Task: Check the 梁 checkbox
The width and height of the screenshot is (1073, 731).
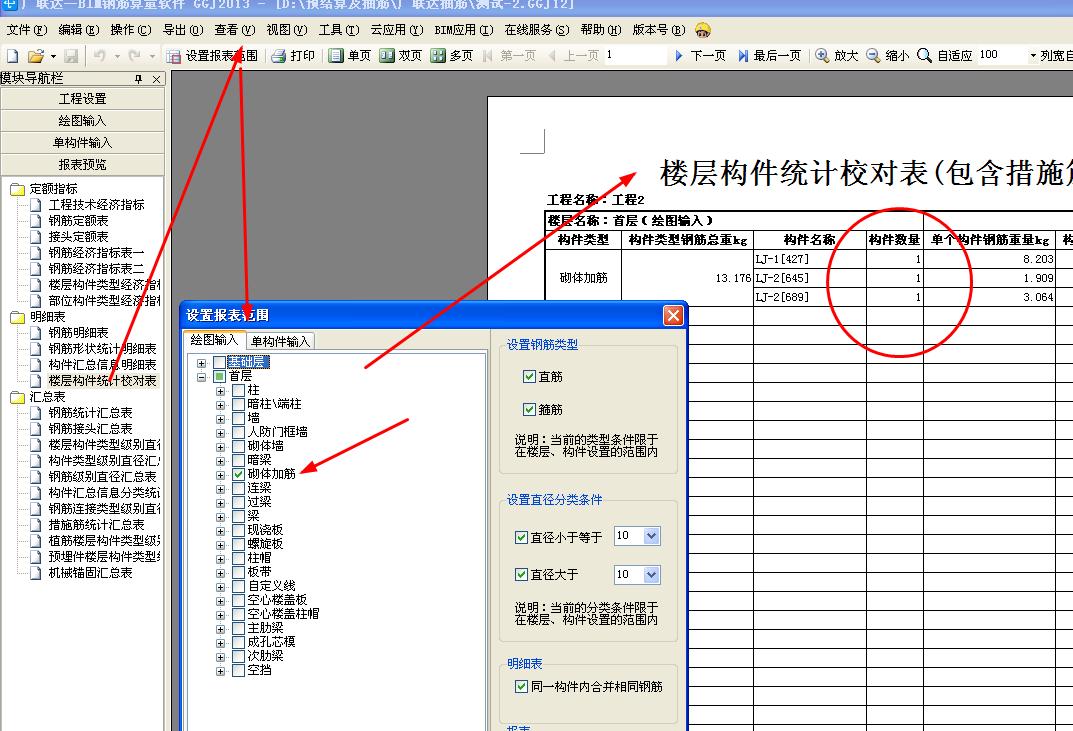Action: [238, 516]
